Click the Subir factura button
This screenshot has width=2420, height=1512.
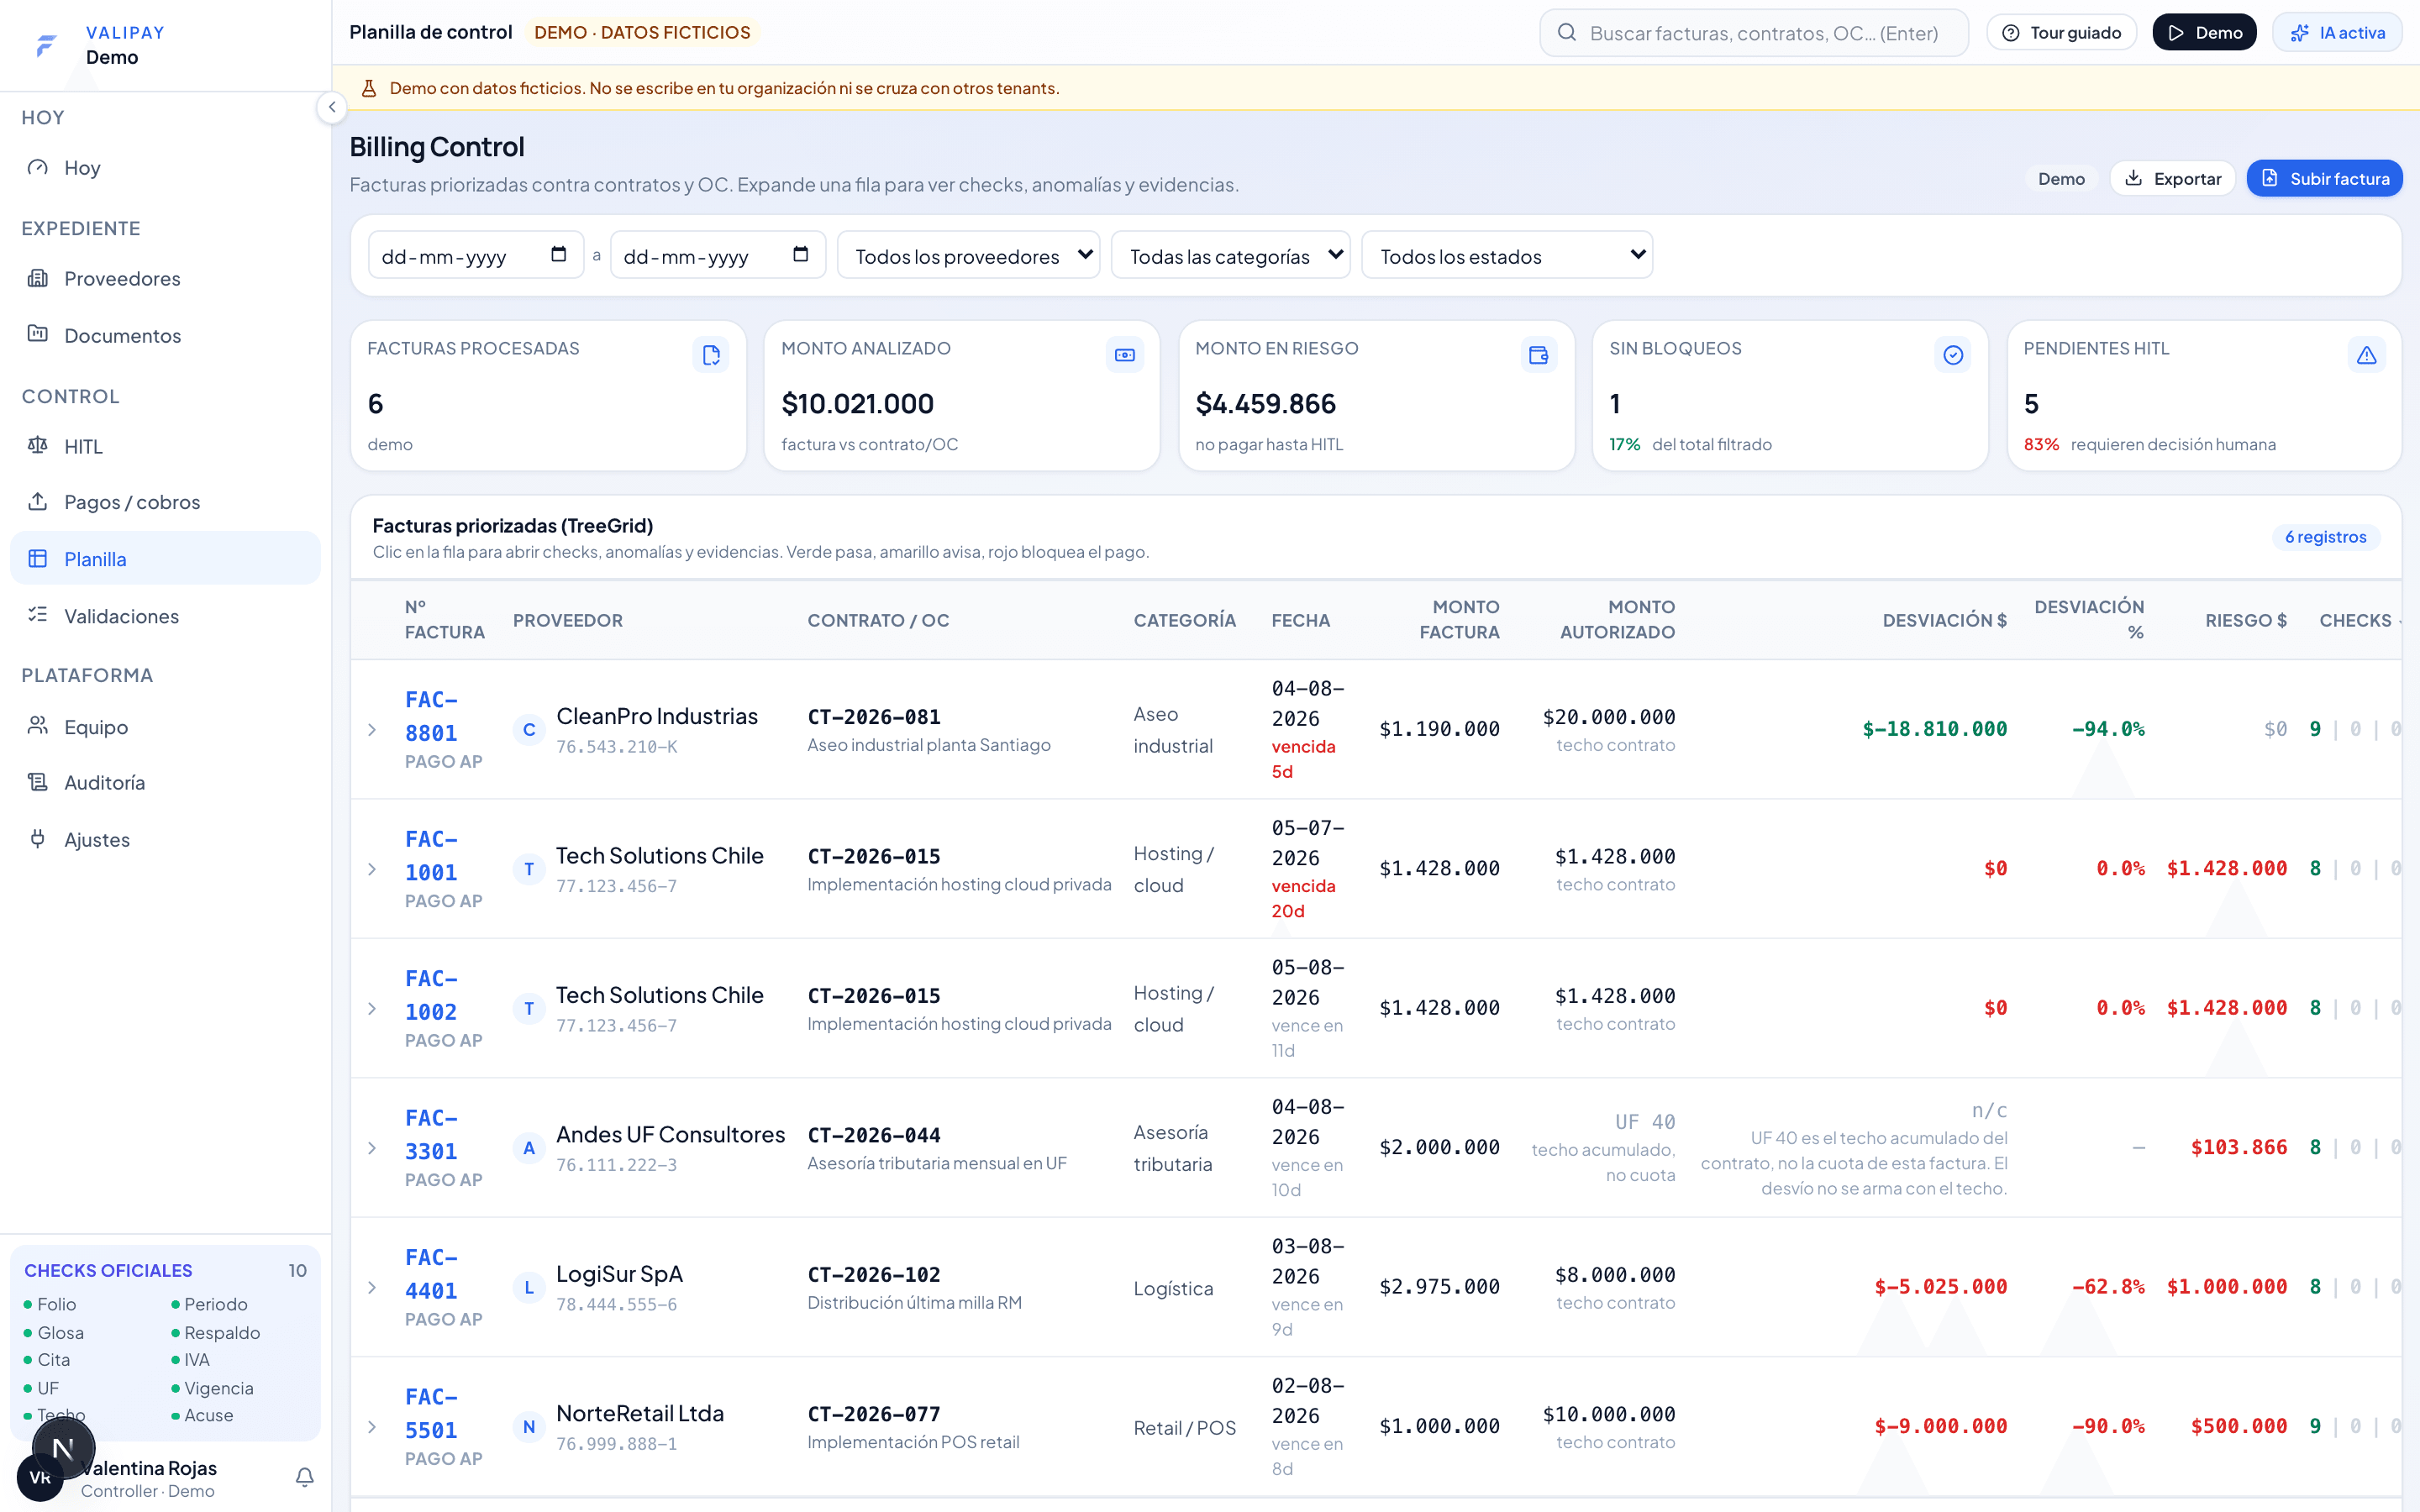point(2324,178)
